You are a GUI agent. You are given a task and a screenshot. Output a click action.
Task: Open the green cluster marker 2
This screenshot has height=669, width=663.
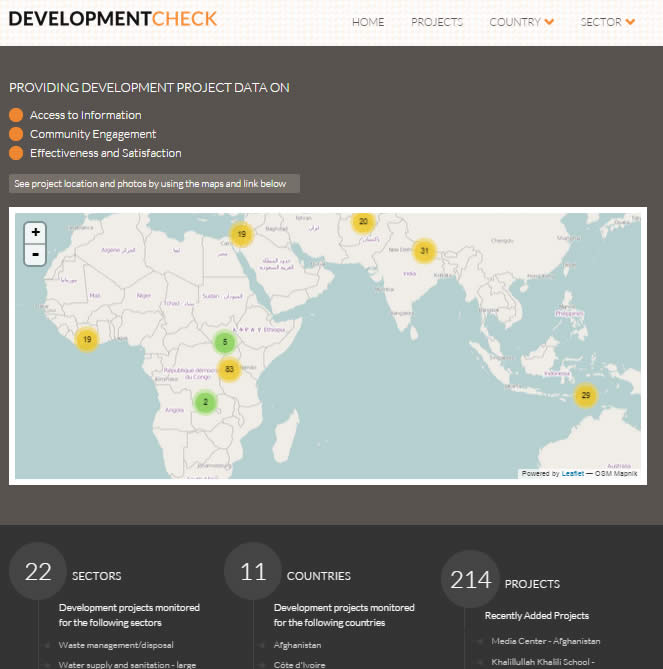pyautogui.click(x=205, y=402)
